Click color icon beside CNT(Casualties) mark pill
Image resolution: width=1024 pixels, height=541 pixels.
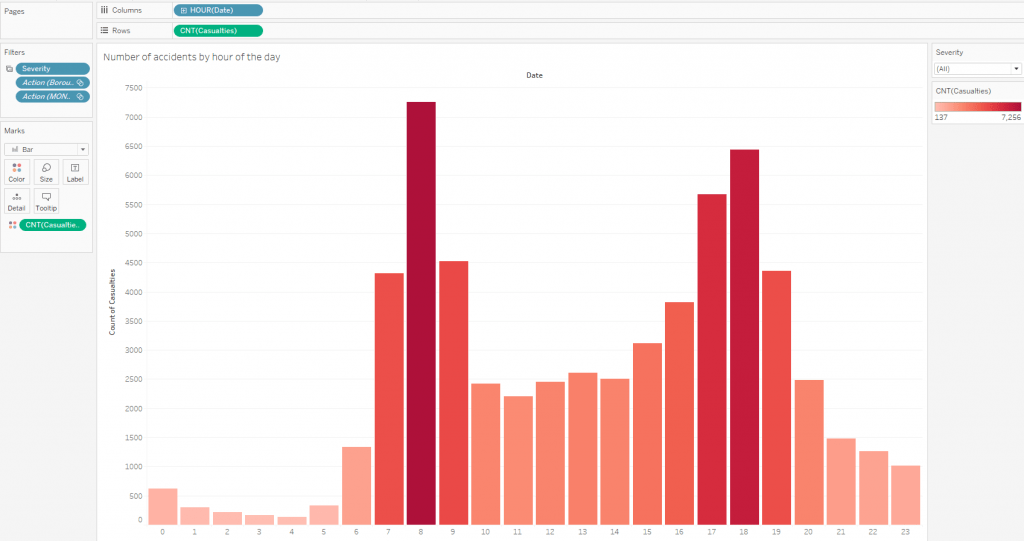pos(12,225)
